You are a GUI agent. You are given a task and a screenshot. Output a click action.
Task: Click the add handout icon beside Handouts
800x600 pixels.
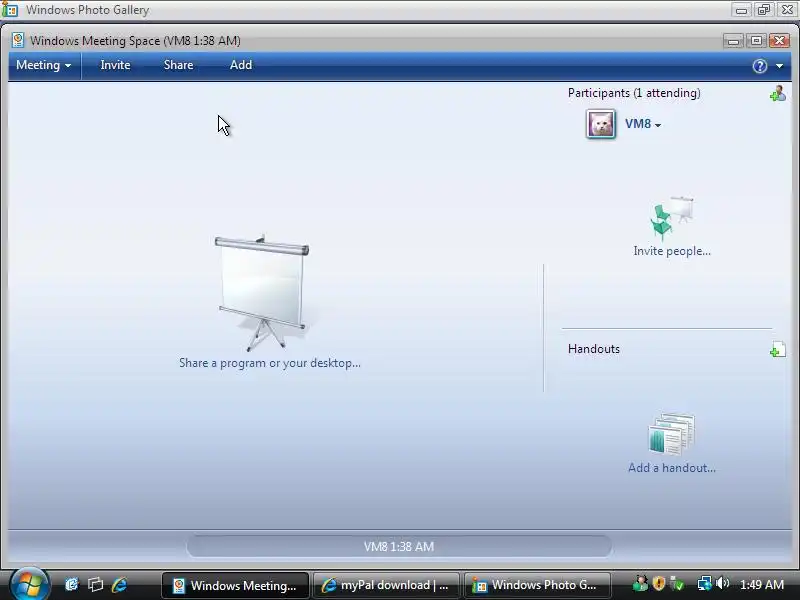click(x=778, y=349)
